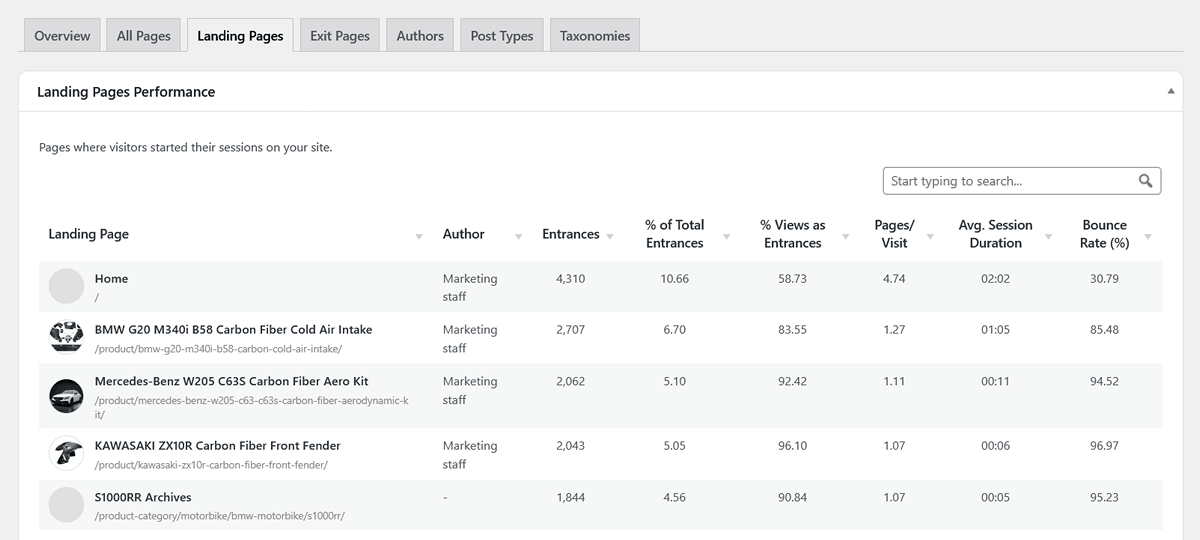Sort by Landing Page column arrow
This screenshot has width=1200, height=540.
(x=419, y=237)
